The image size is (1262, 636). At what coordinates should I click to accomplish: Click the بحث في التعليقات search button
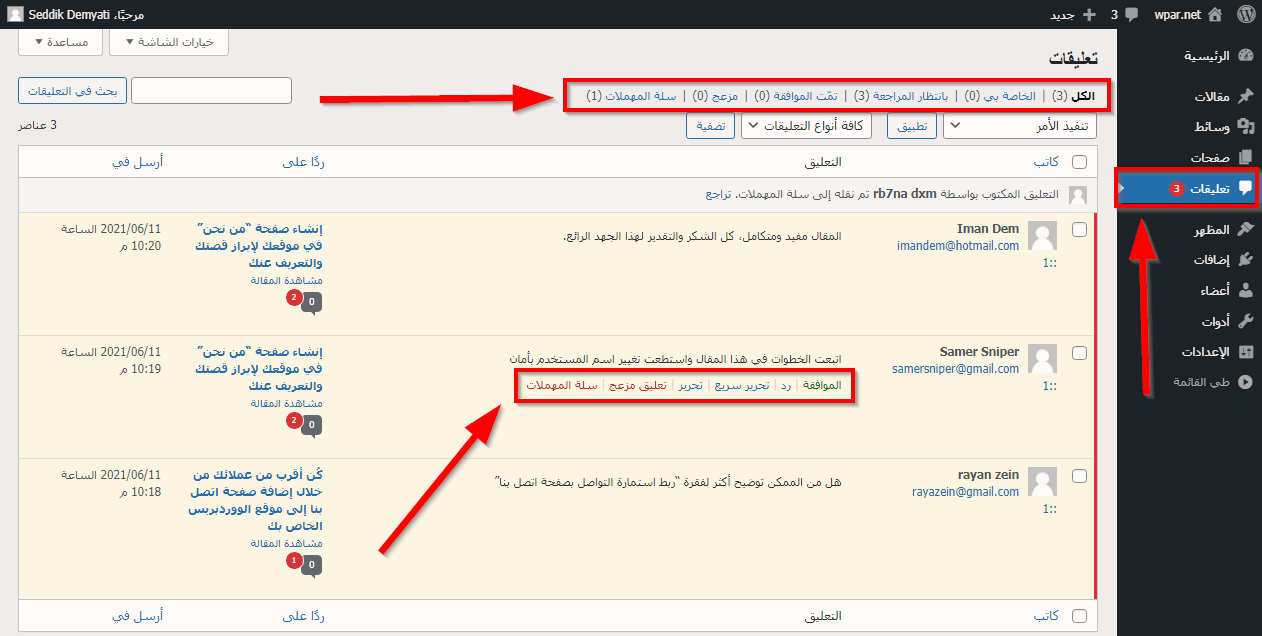pyautogui.click(x=71, y=91)
